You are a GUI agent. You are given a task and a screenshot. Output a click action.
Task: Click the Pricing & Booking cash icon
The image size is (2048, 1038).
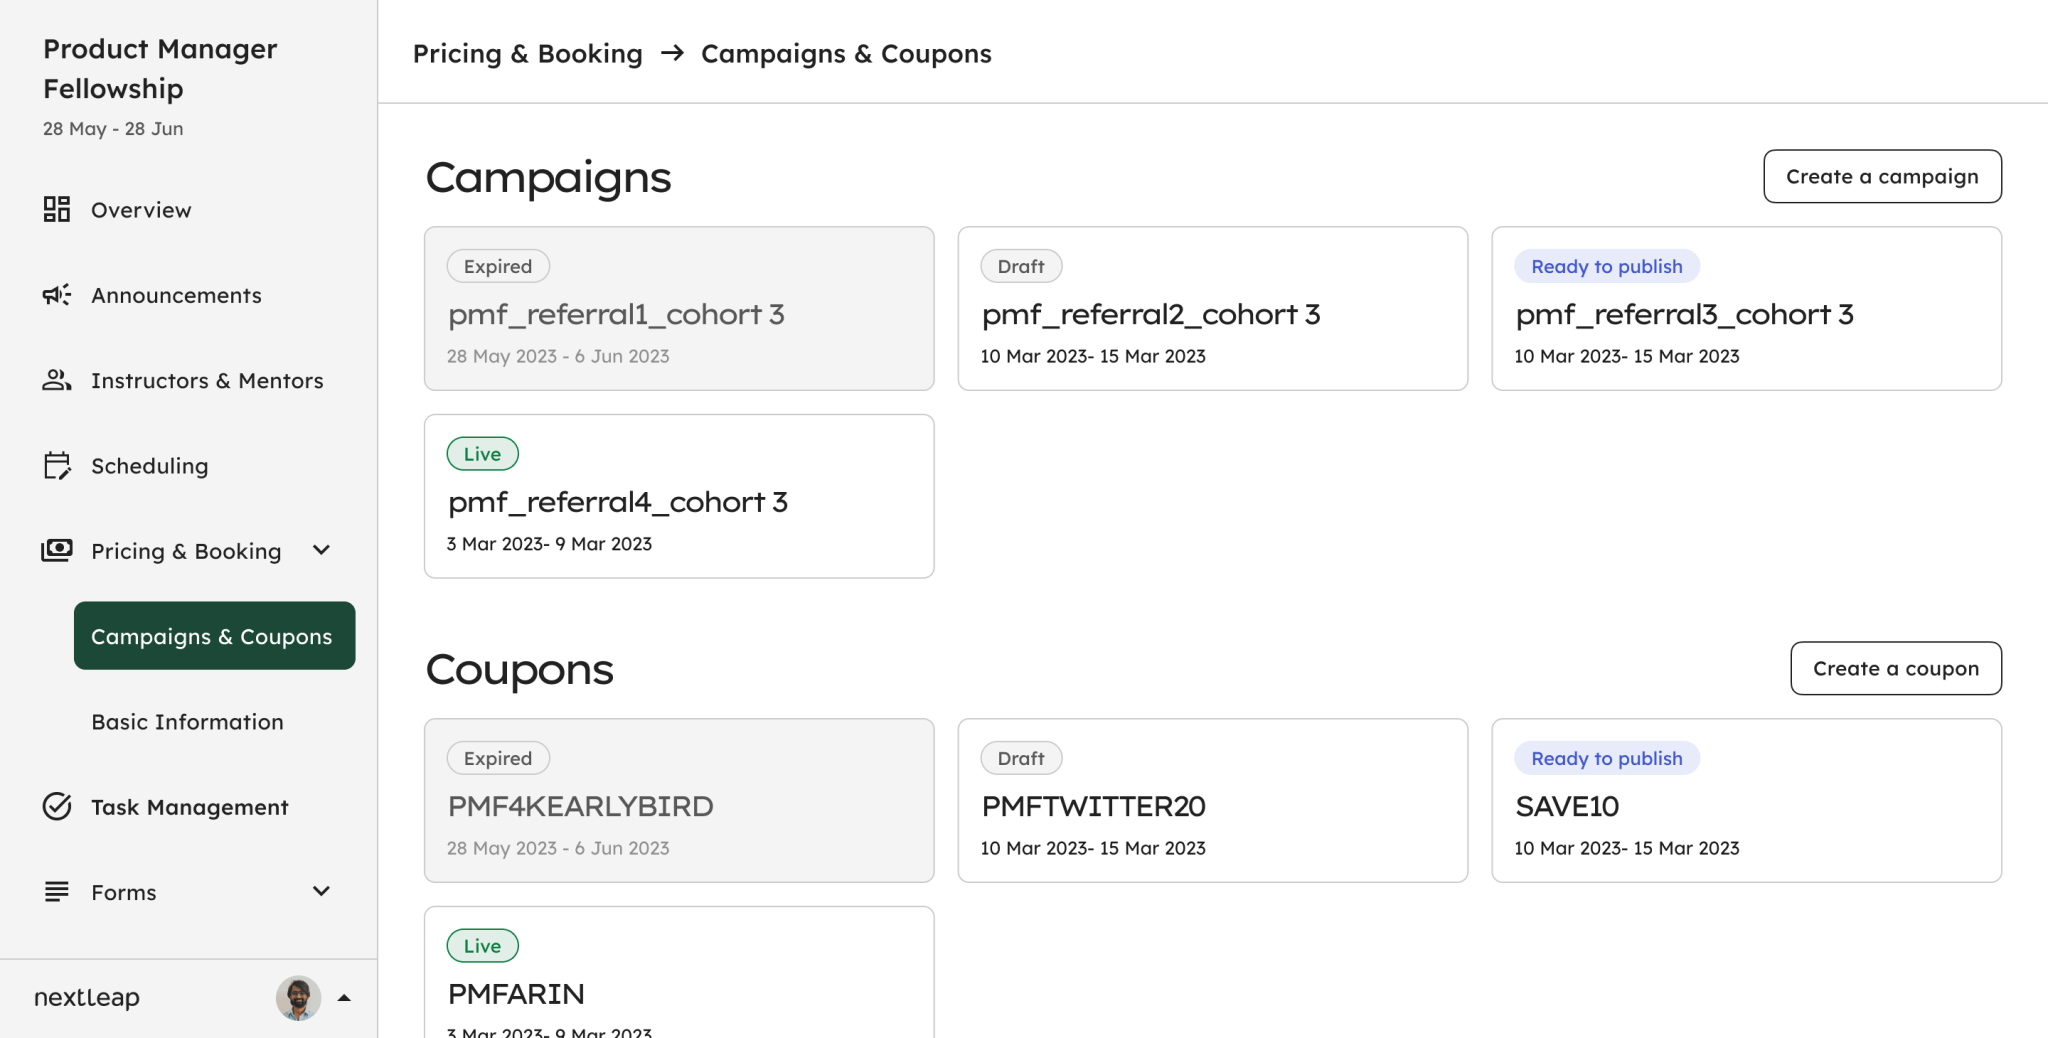pyautogui.click(x=57, y=550)
